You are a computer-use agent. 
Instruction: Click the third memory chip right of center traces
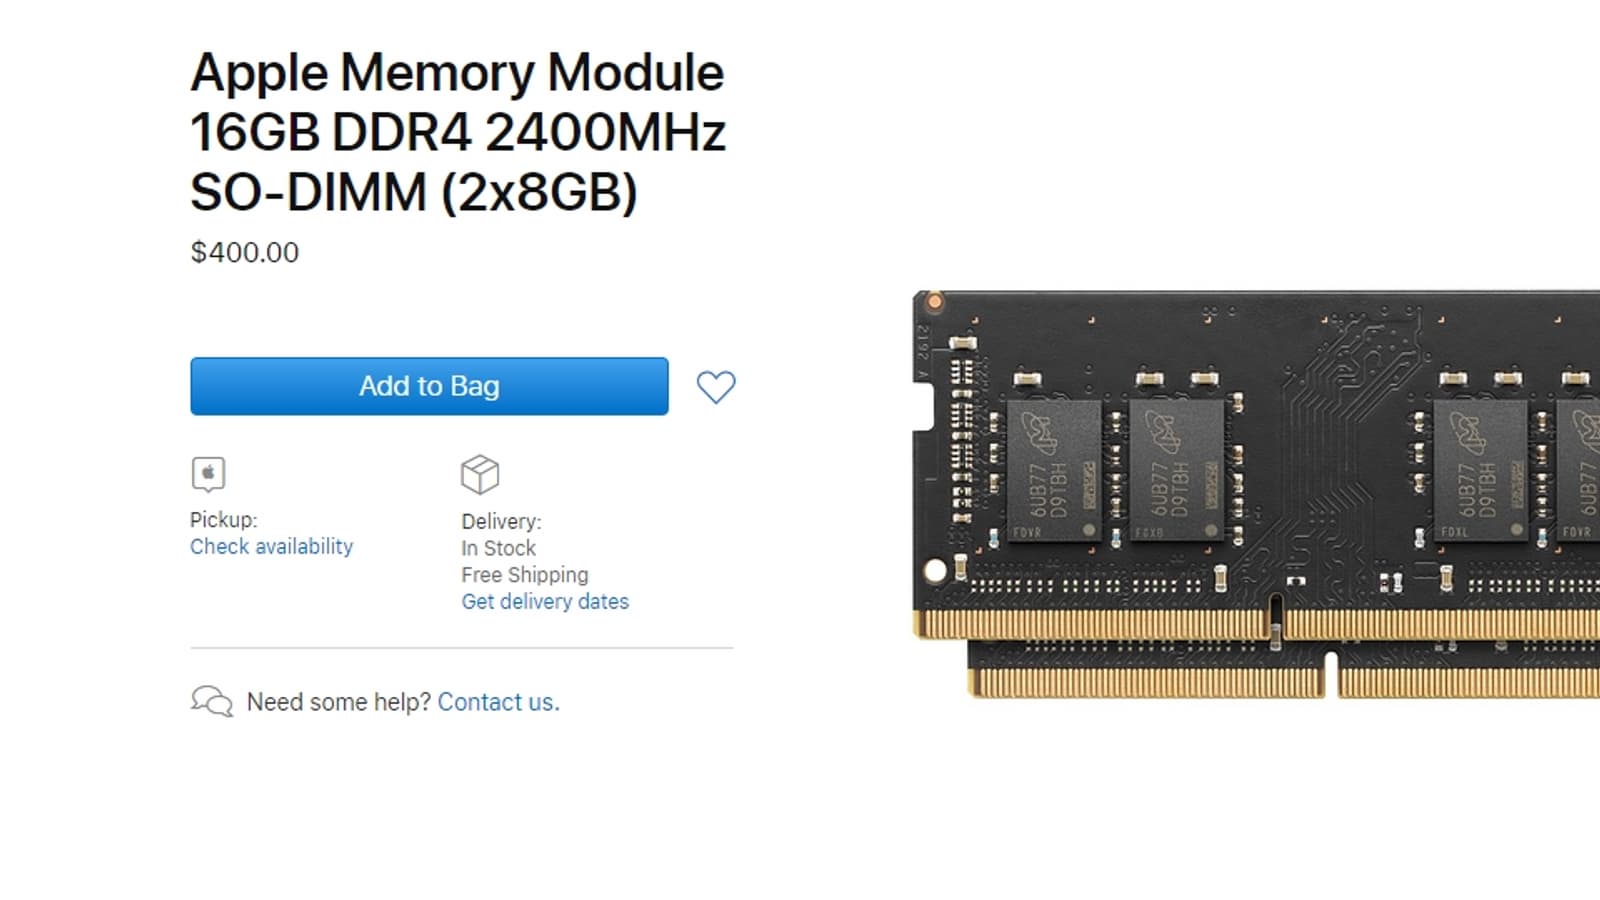click(1481, 471)
